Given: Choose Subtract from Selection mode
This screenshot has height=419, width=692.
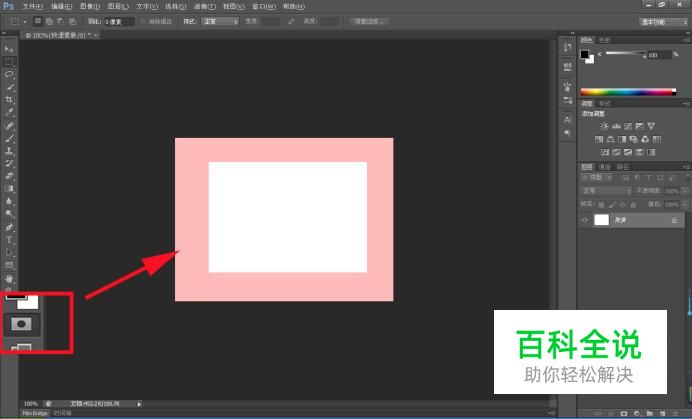Looking at the screenshot, I should (x=61, y=21).
